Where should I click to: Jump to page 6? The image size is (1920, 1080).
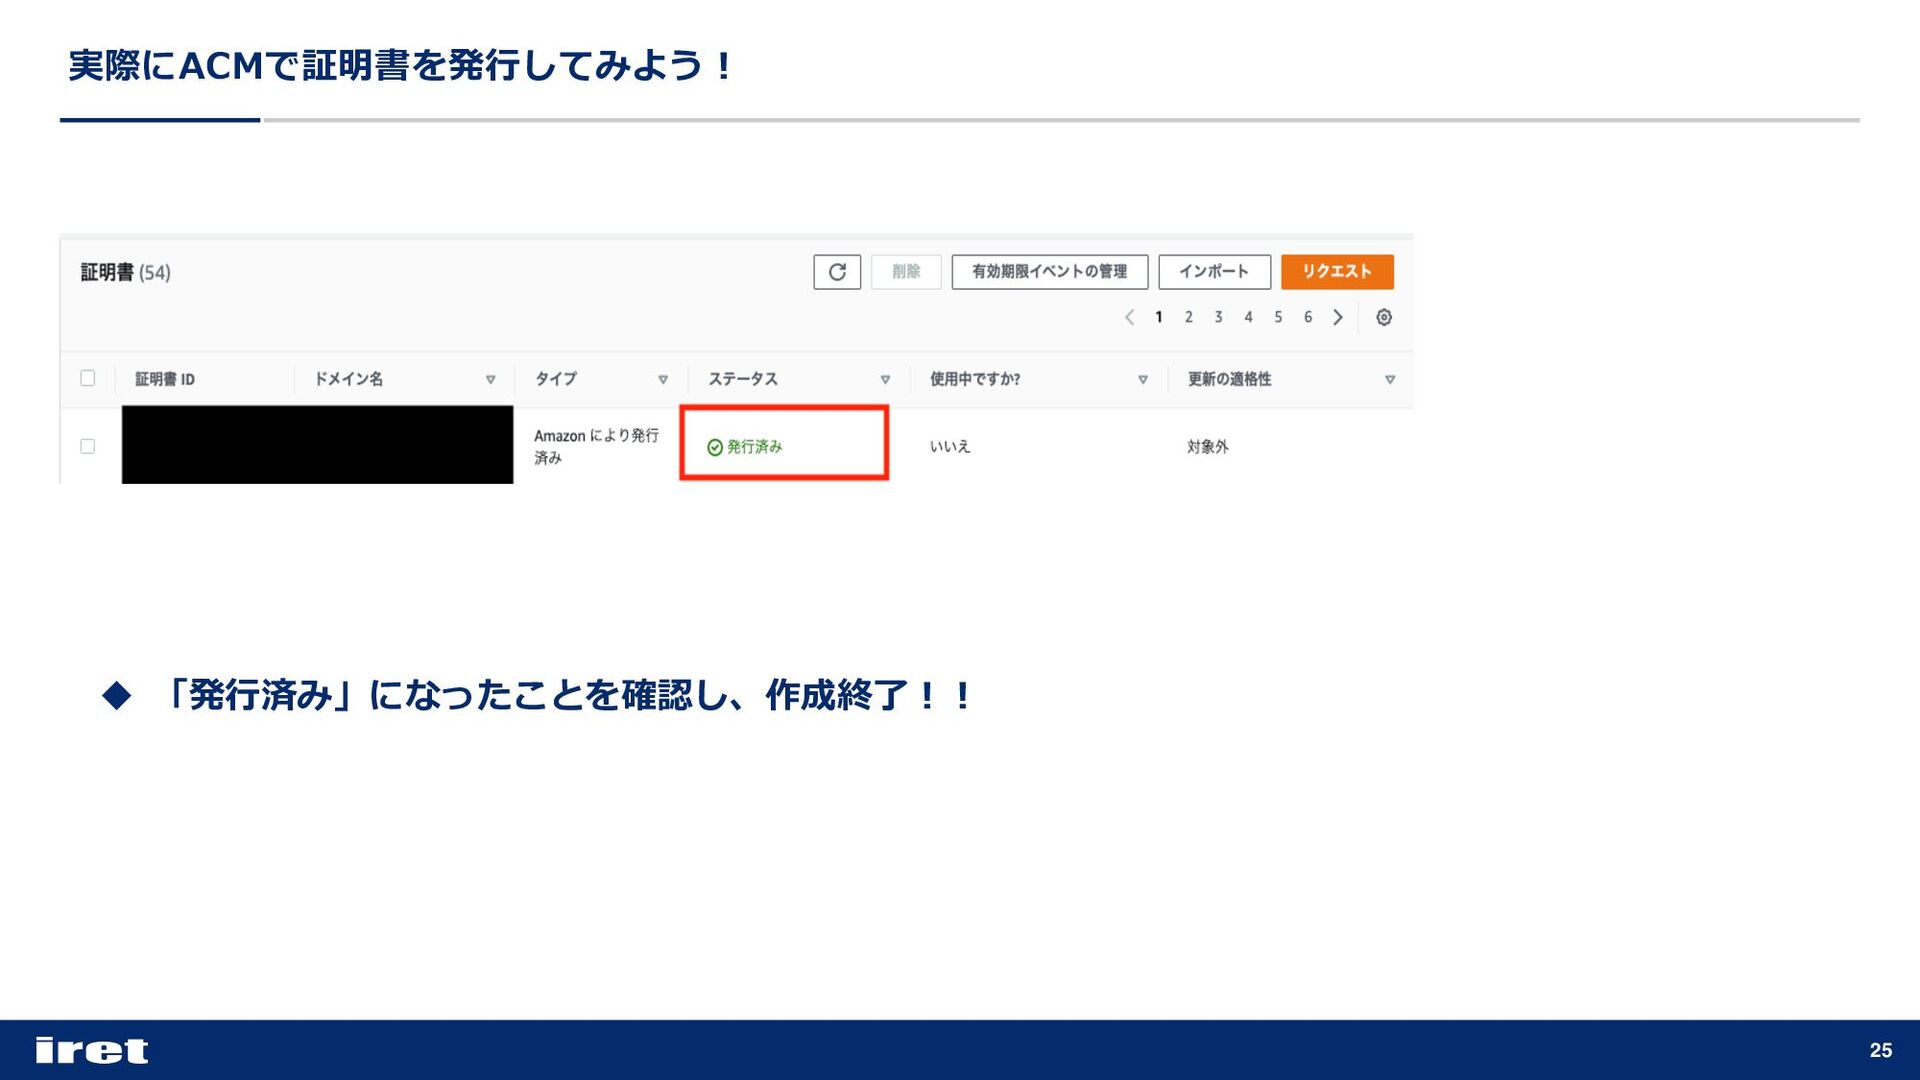(1308, 317)
